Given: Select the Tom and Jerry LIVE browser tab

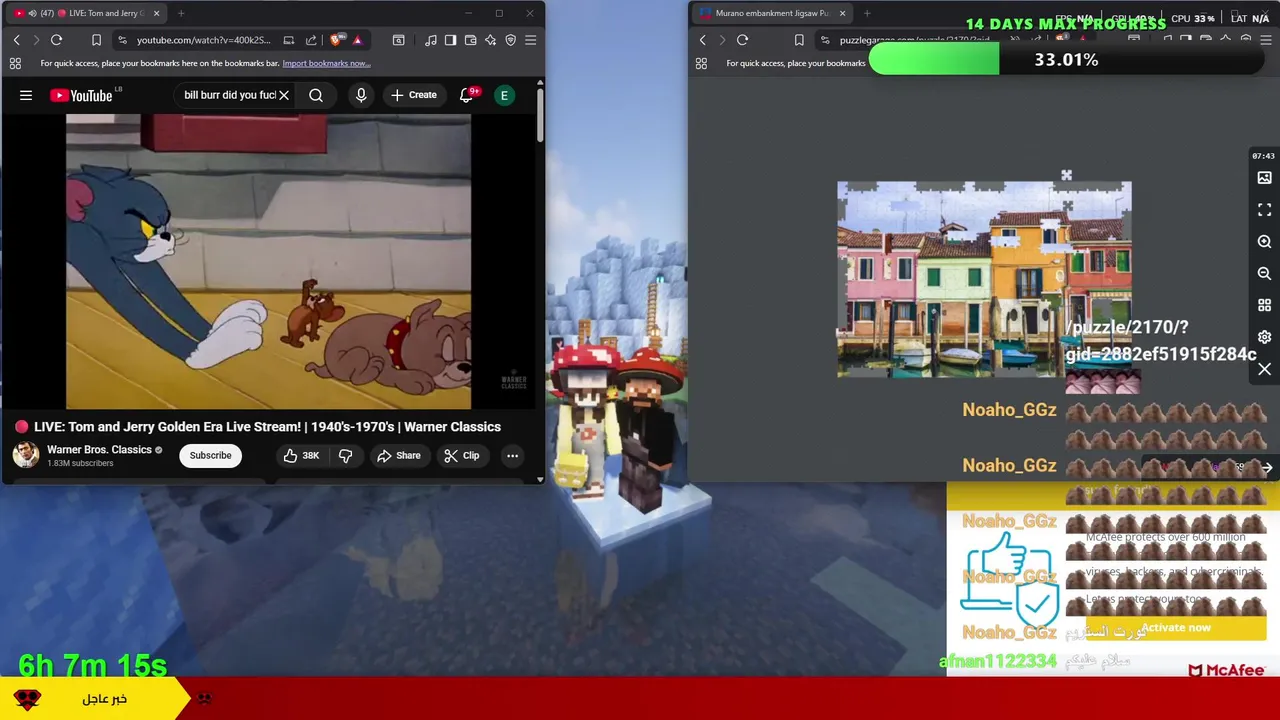Looking at the screenshot, I should pyautogui.click(x=86, y=13).
